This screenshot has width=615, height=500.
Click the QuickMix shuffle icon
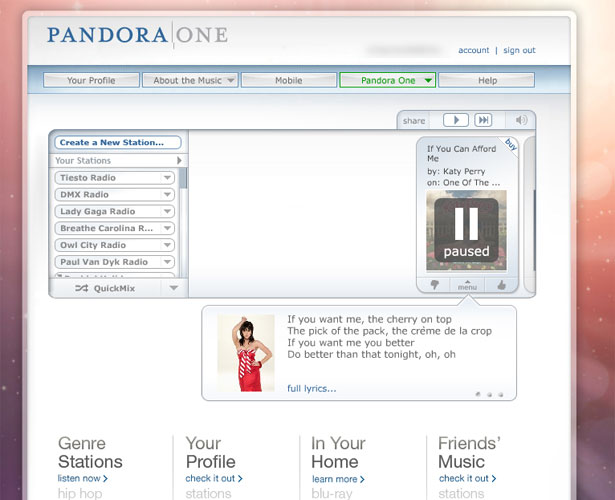tap(82, 288)
